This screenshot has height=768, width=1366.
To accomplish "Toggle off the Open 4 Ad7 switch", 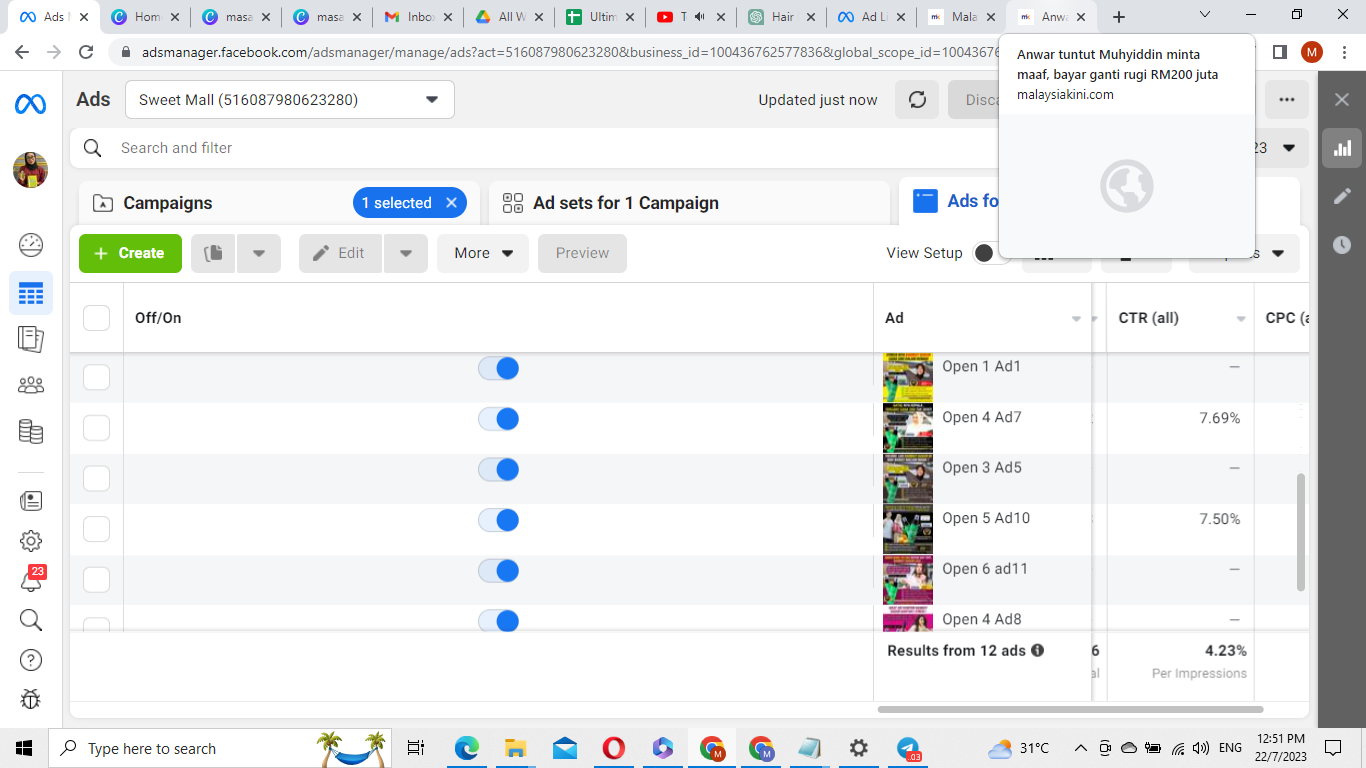I will click(x=498, y=419).
